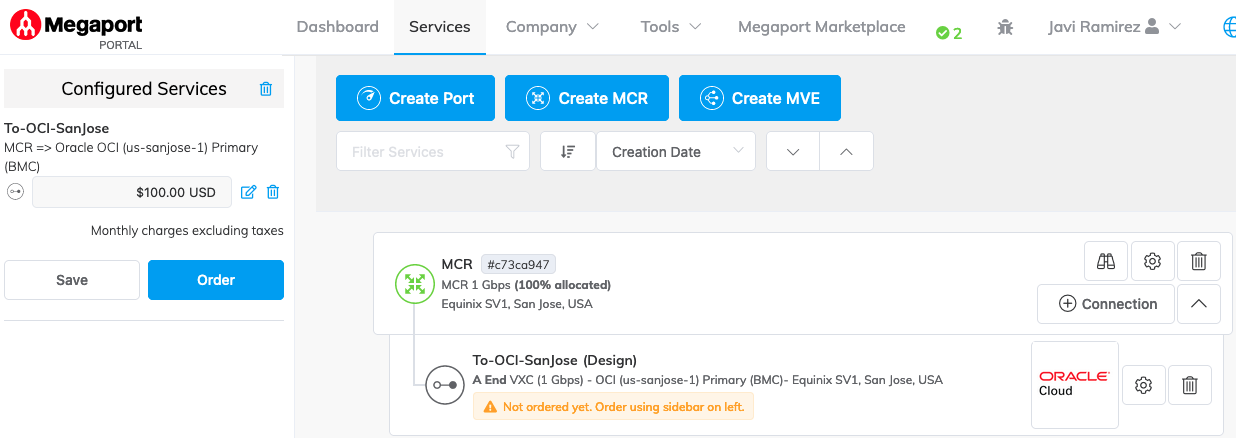Image resolution: width=1236 pixels, height=438 pixels.
Task: Open the Javi Ramirez user menu
Action: coord(1114,27)
